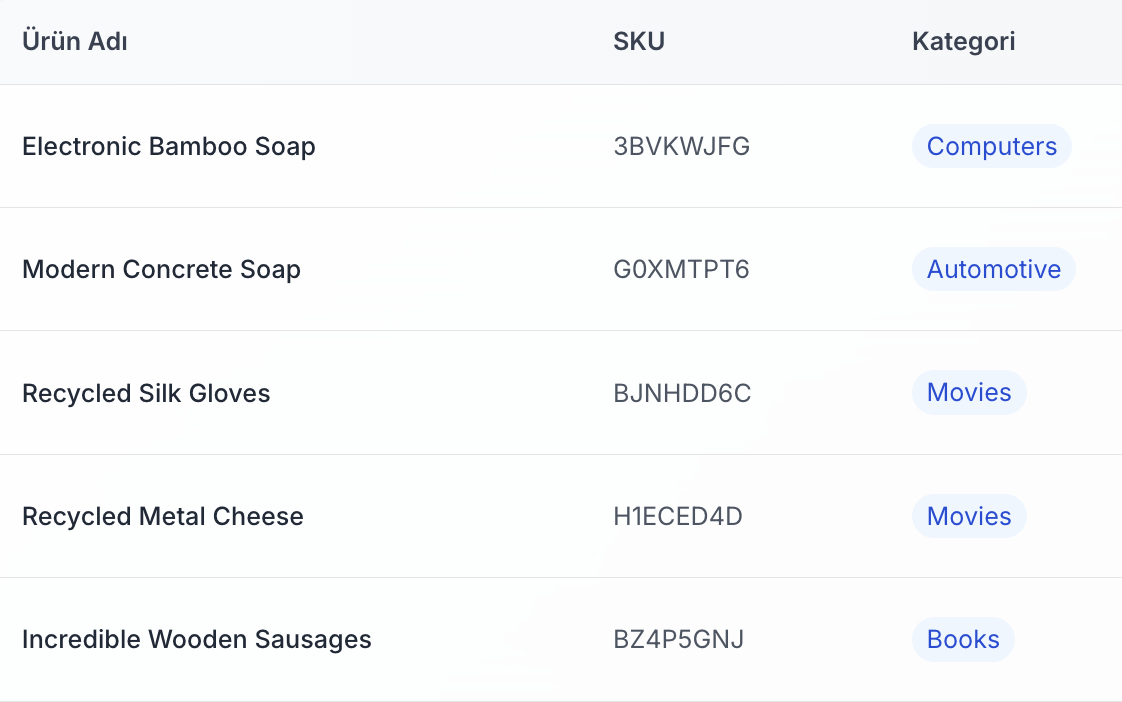Screen dimensions: 1122x702
Task: Open Electronic Bamboo Soap product
Action: 169,146
